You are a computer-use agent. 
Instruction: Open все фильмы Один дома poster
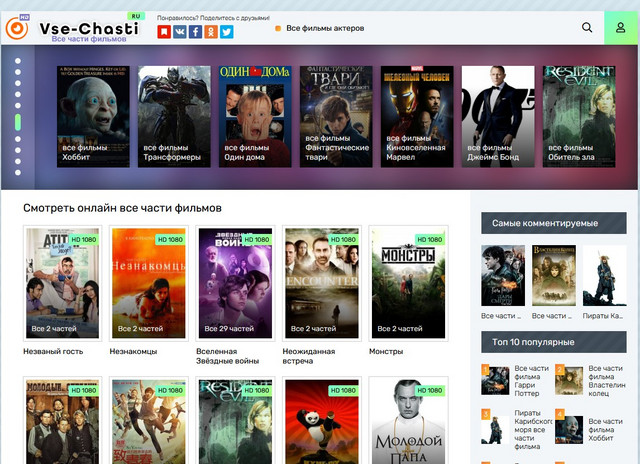tap(255, 117)
